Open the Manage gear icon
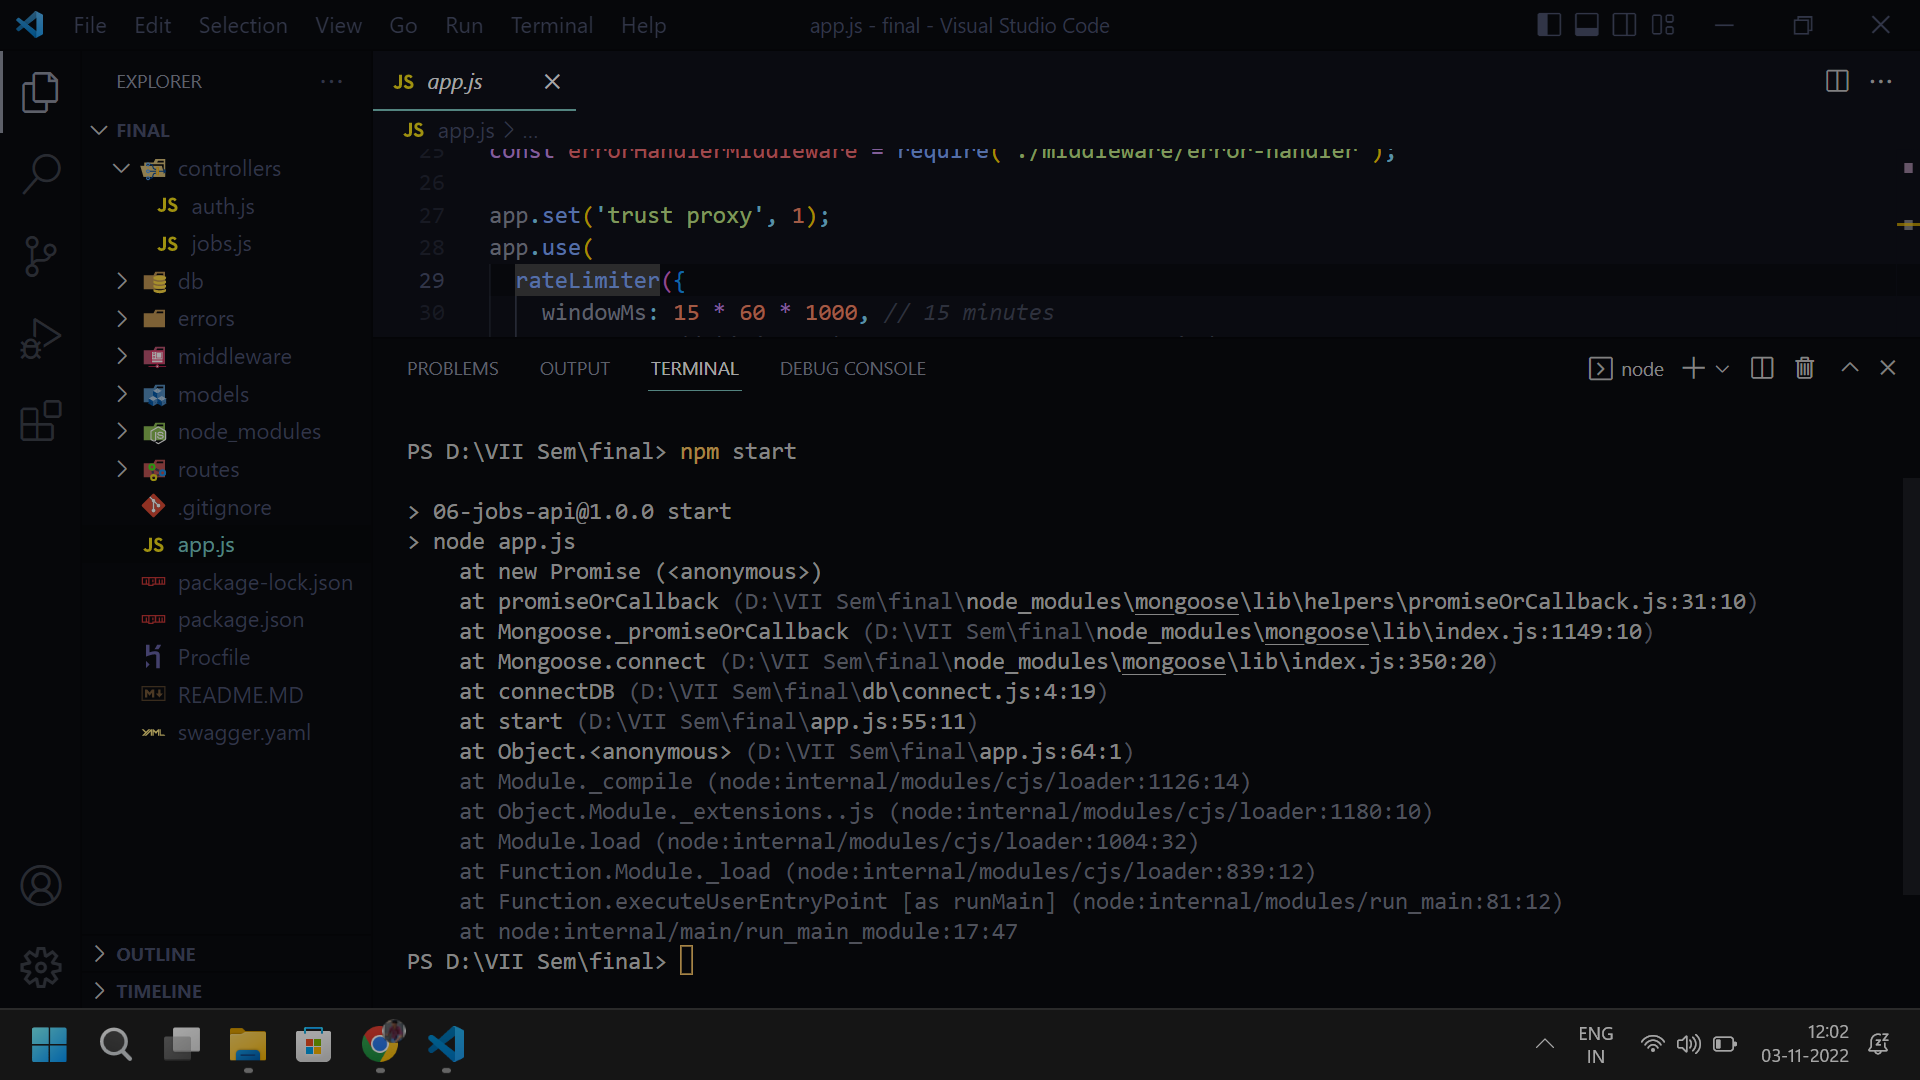 click(40, 967)
